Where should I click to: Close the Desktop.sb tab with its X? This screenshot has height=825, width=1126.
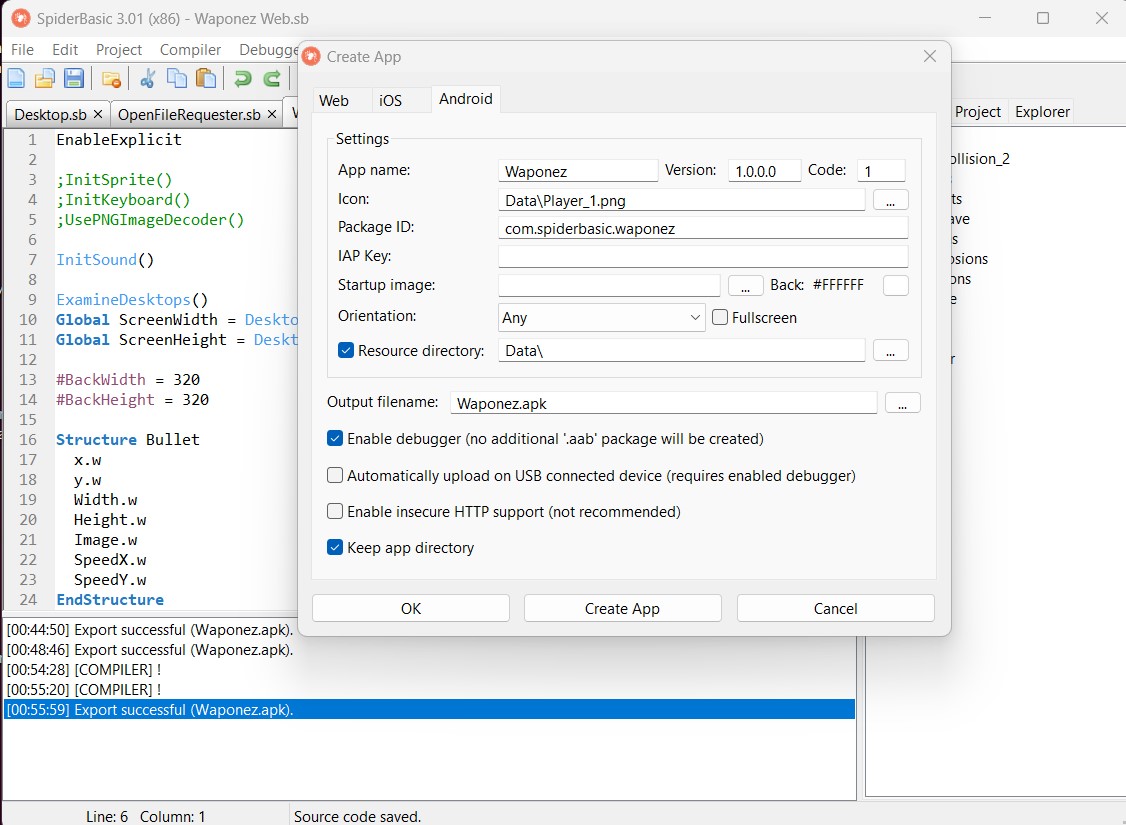[98, 114]
